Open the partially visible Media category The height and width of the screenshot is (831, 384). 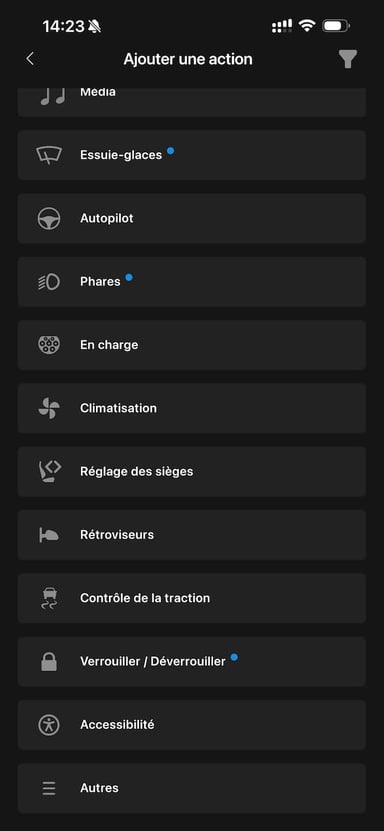click(192, 102)
